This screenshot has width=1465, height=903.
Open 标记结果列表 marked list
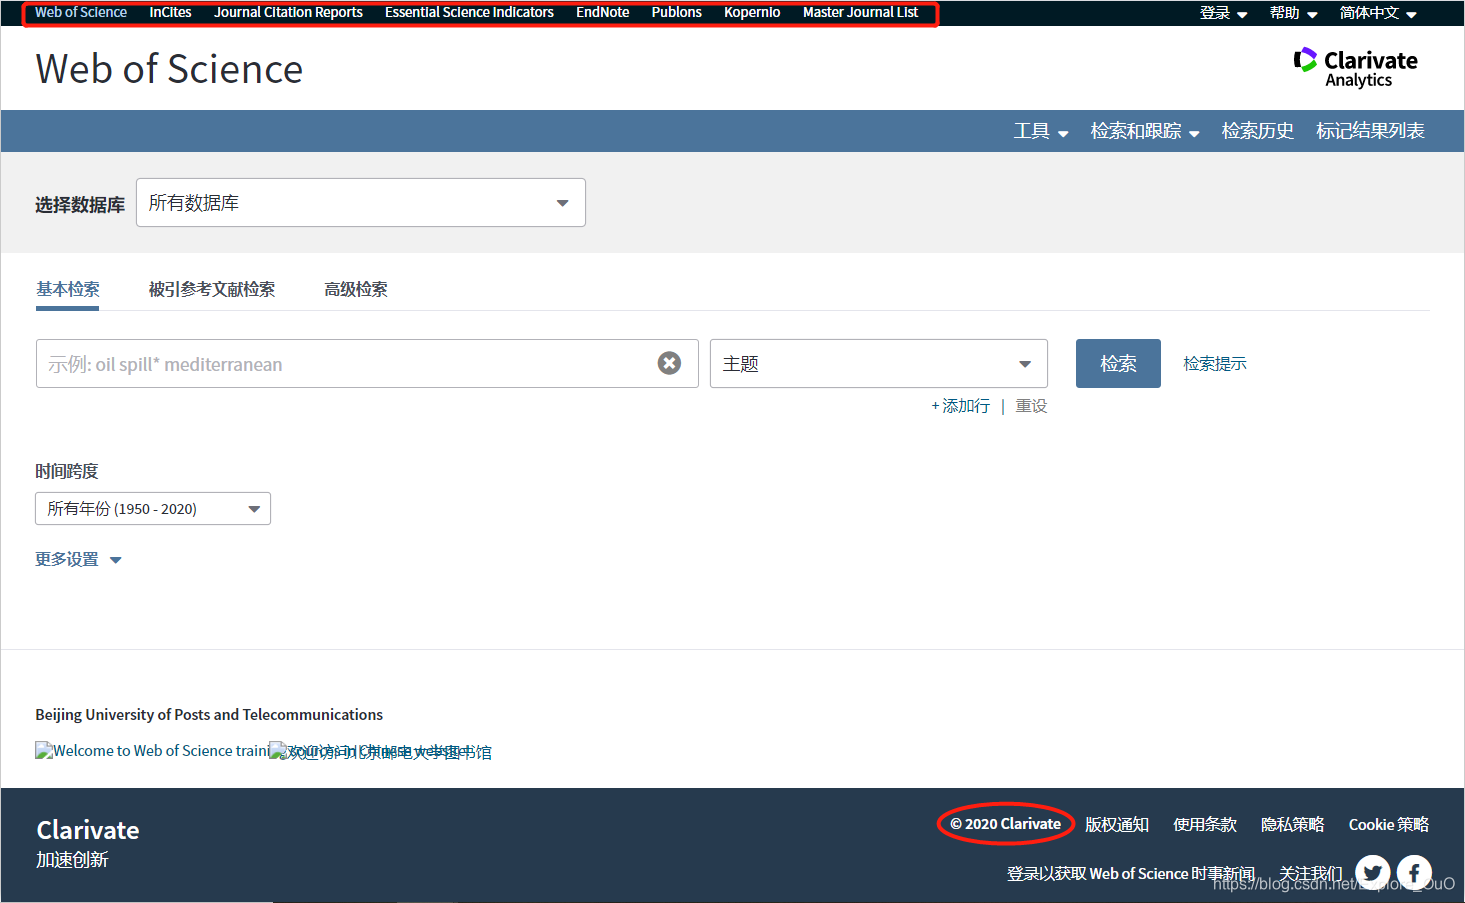(x=1370, y=131)
